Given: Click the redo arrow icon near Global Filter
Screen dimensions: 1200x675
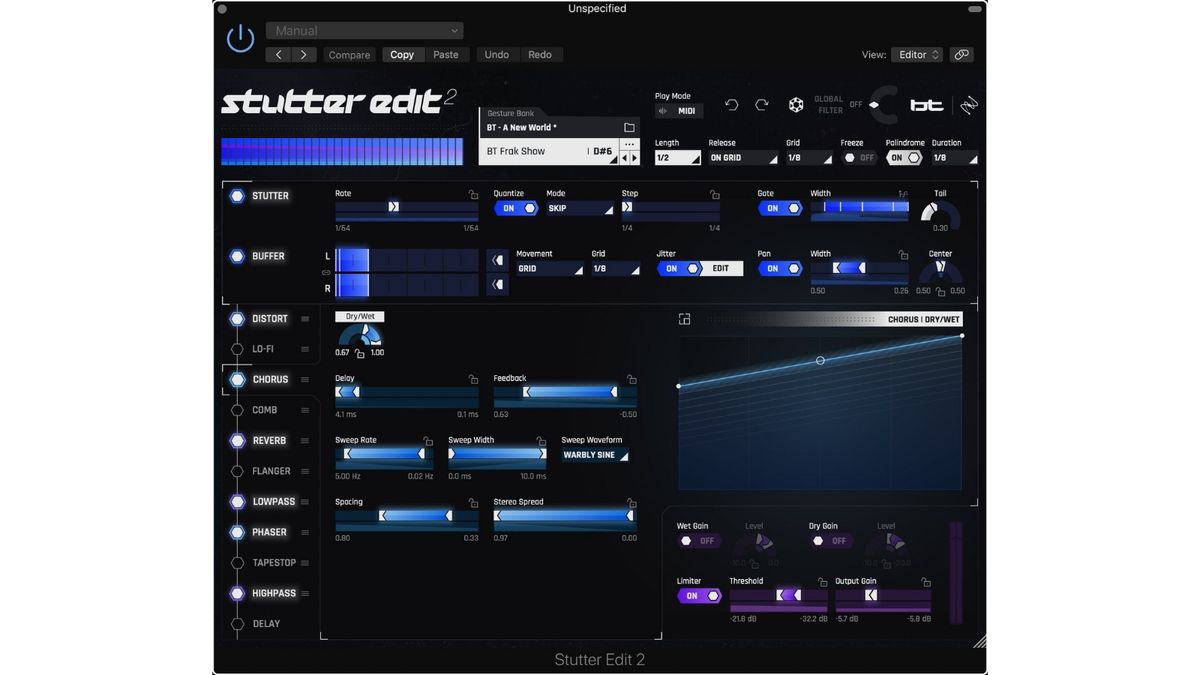Looking at the screenshot, I should (762, 104).
